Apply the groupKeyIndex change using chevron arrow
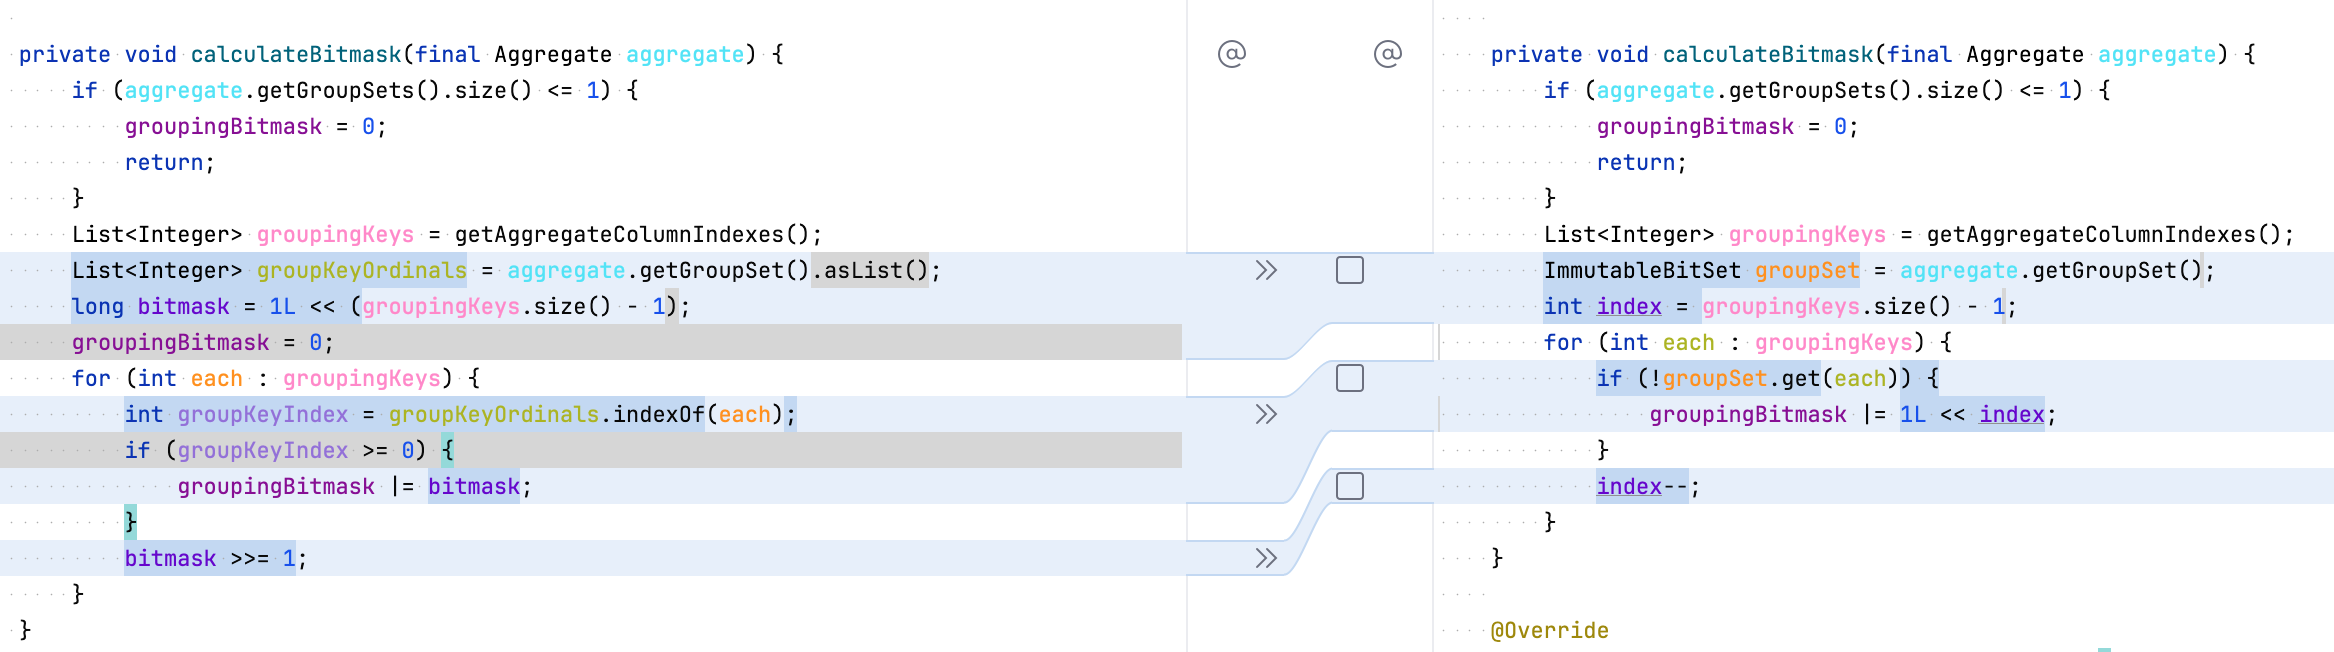Image resolution: width=2334 pixels, height=652 pixels. (1266, 414)
